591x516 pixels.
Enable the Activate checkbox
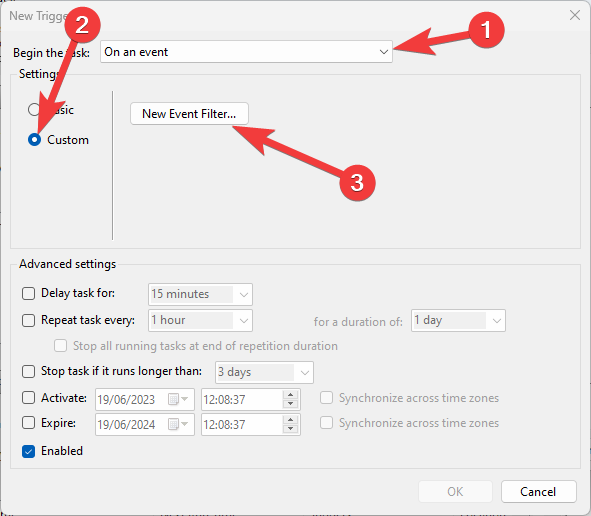[x=28, y=398]
